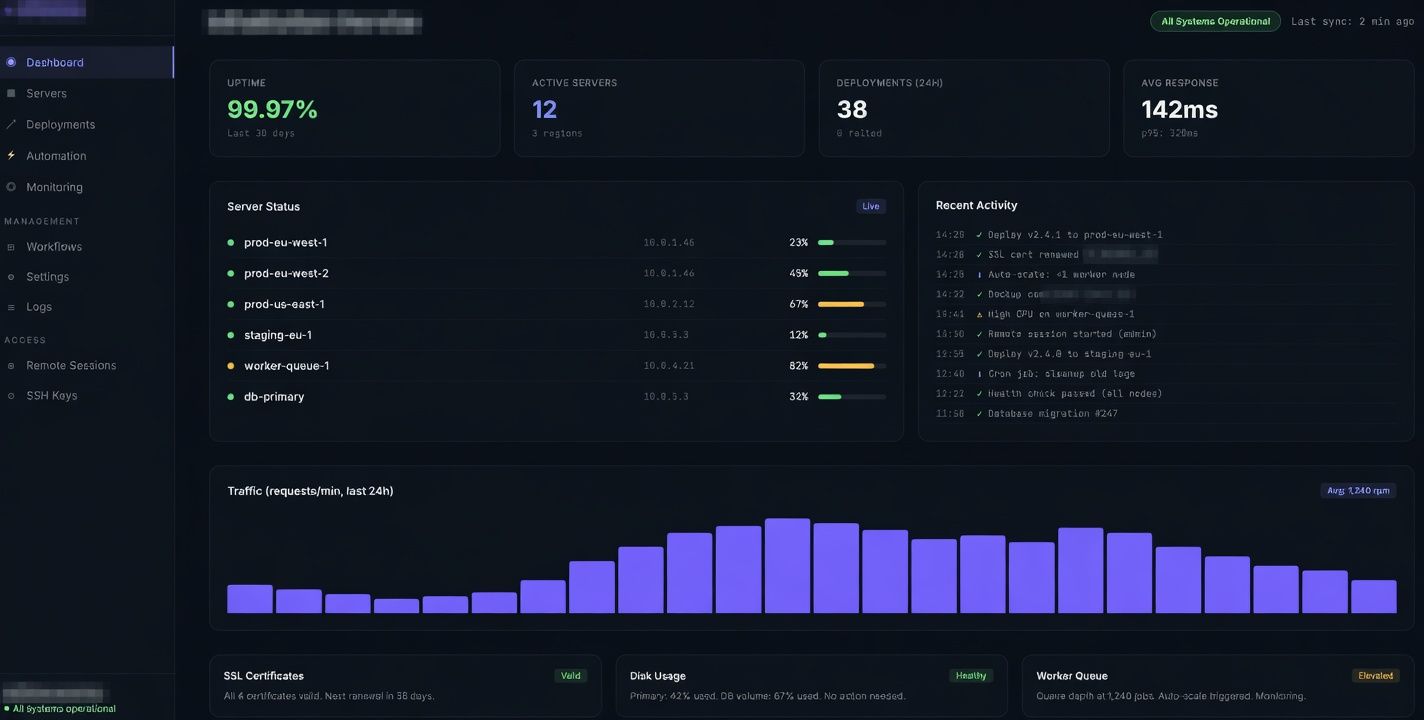Click the Avg rpm badge on Traffic
Screen dimensions: 1424x720
pyautogui.click(x=1358, y=490)
